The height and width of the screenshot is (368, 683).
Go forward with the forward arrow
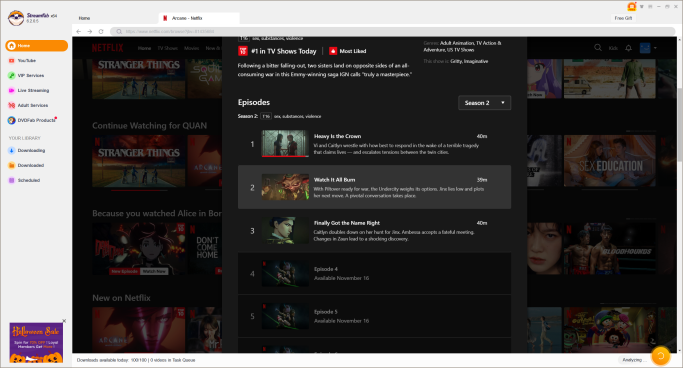[90, 31]
